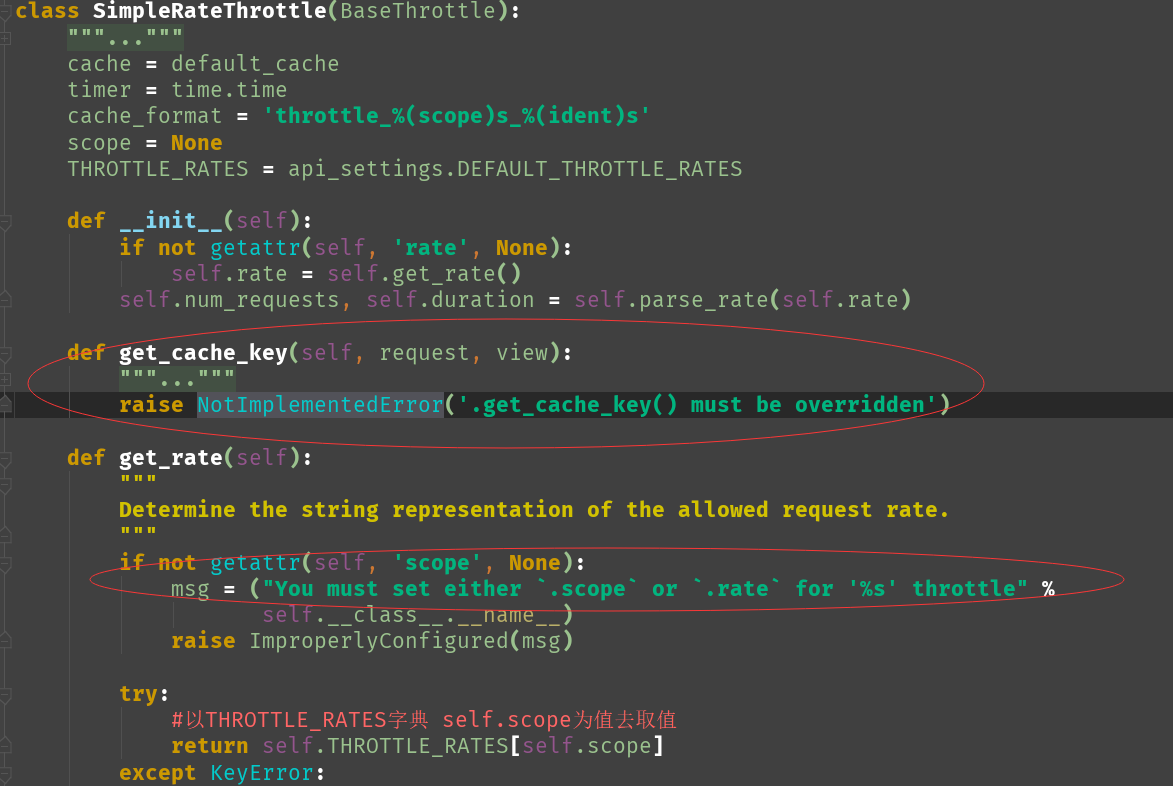The image size is (1173, 786).
Task: Click the get_rate method name
Action: coord(171,458)
